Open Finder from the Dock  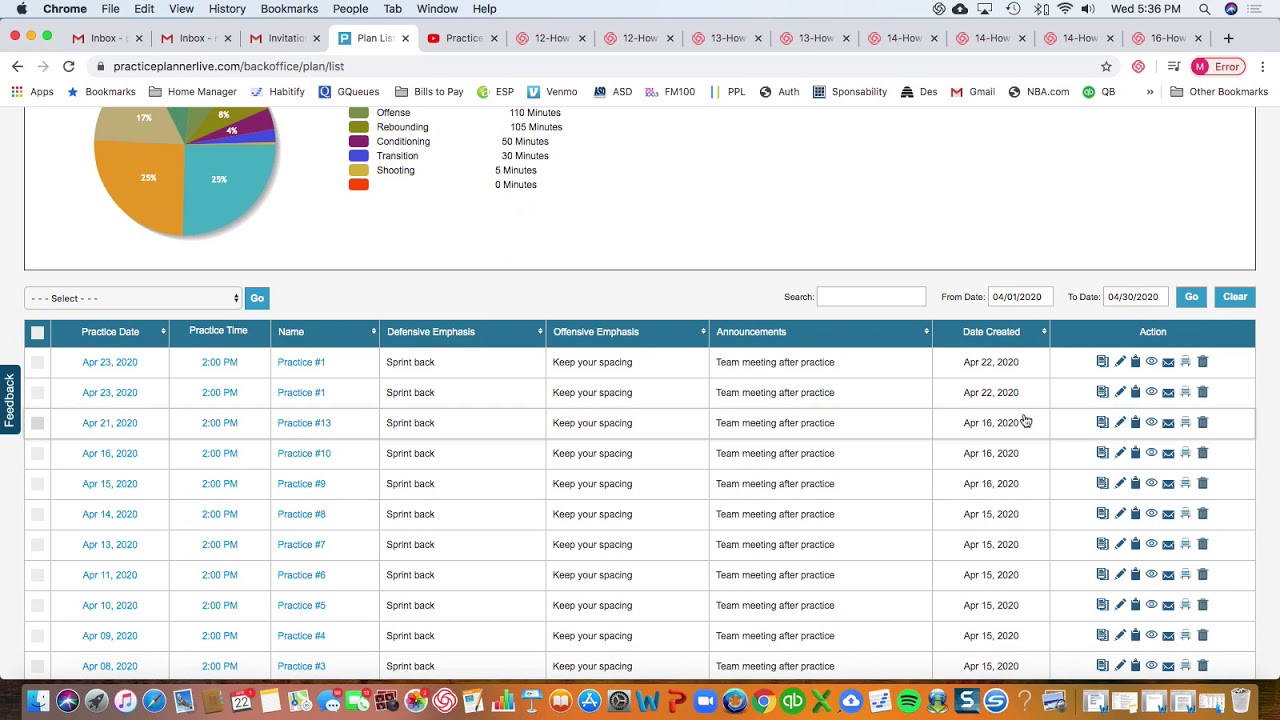[x=38, y=701]
